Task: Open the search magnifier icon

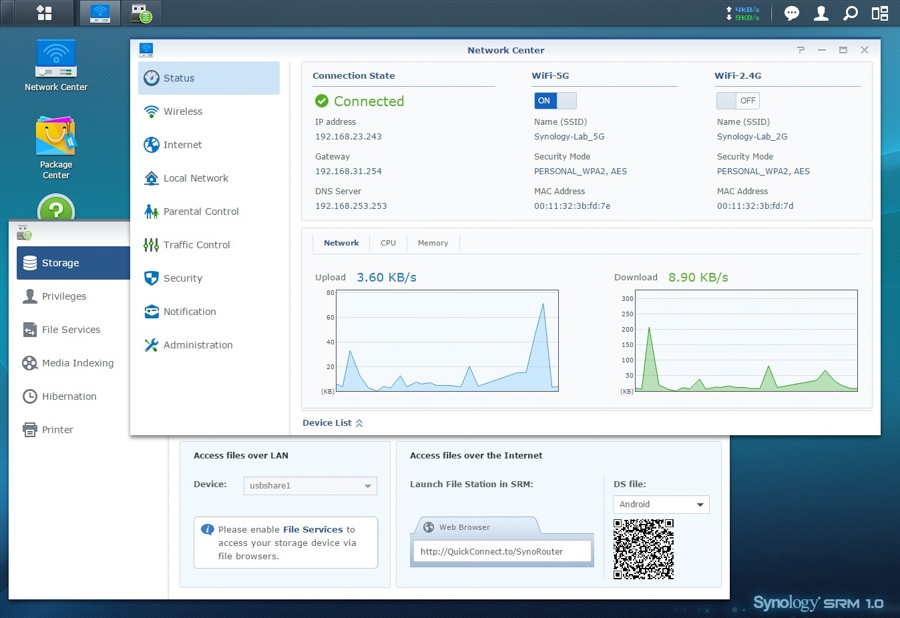Action: pyautogui.click(x=851, y=13)
